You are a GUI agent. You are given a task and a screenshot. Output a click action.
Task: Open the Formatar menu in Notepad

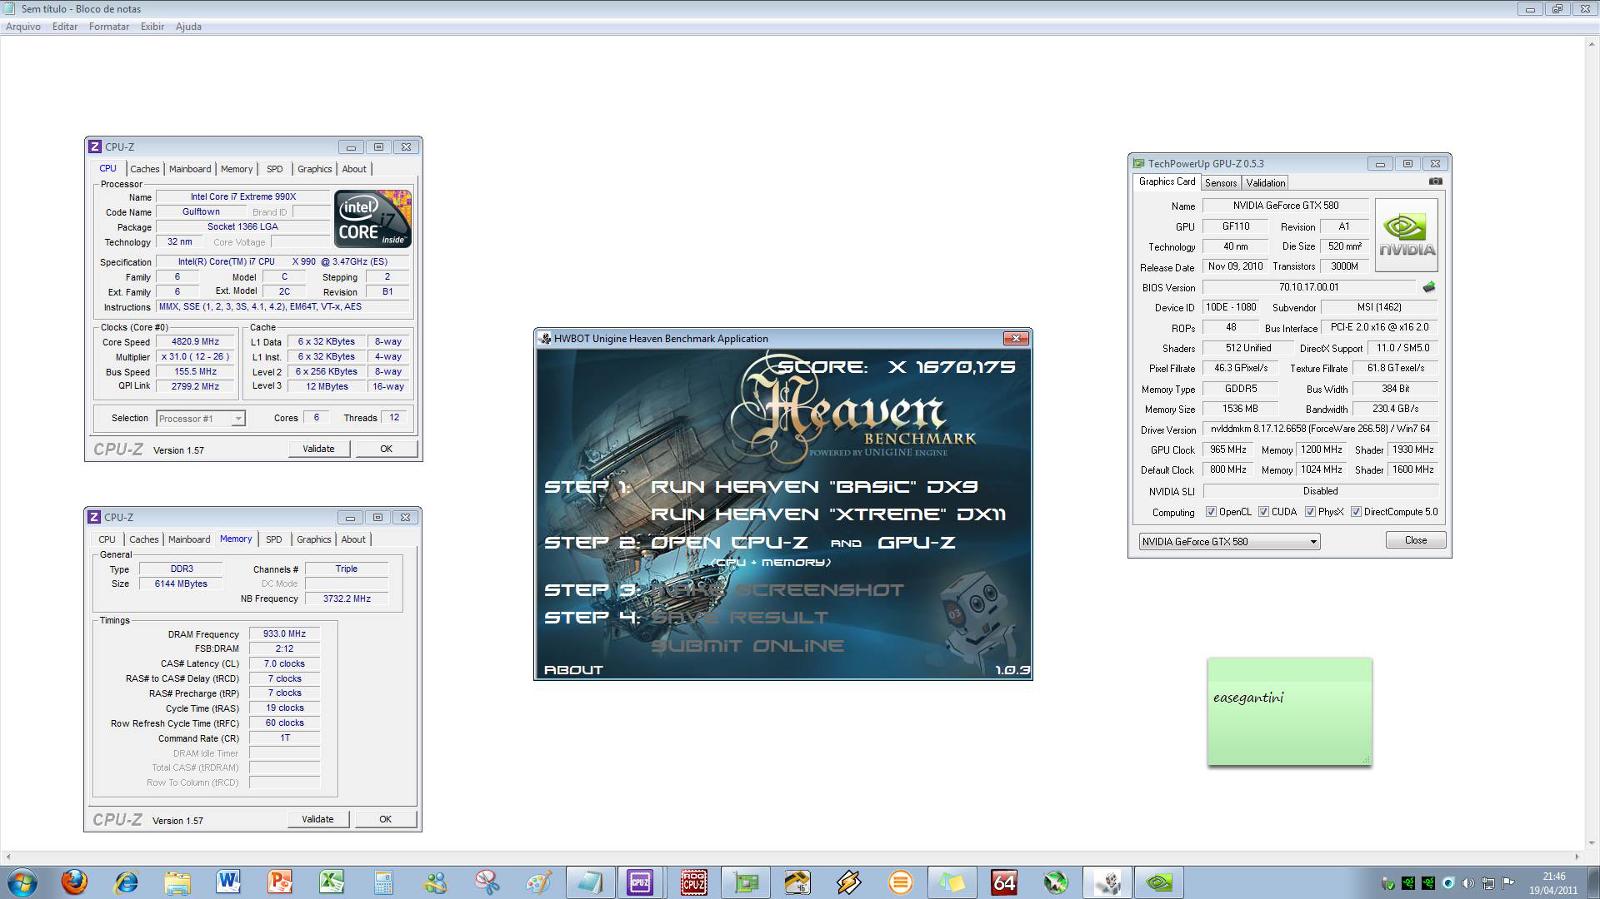pyautogui.click(x=109, y=27)
